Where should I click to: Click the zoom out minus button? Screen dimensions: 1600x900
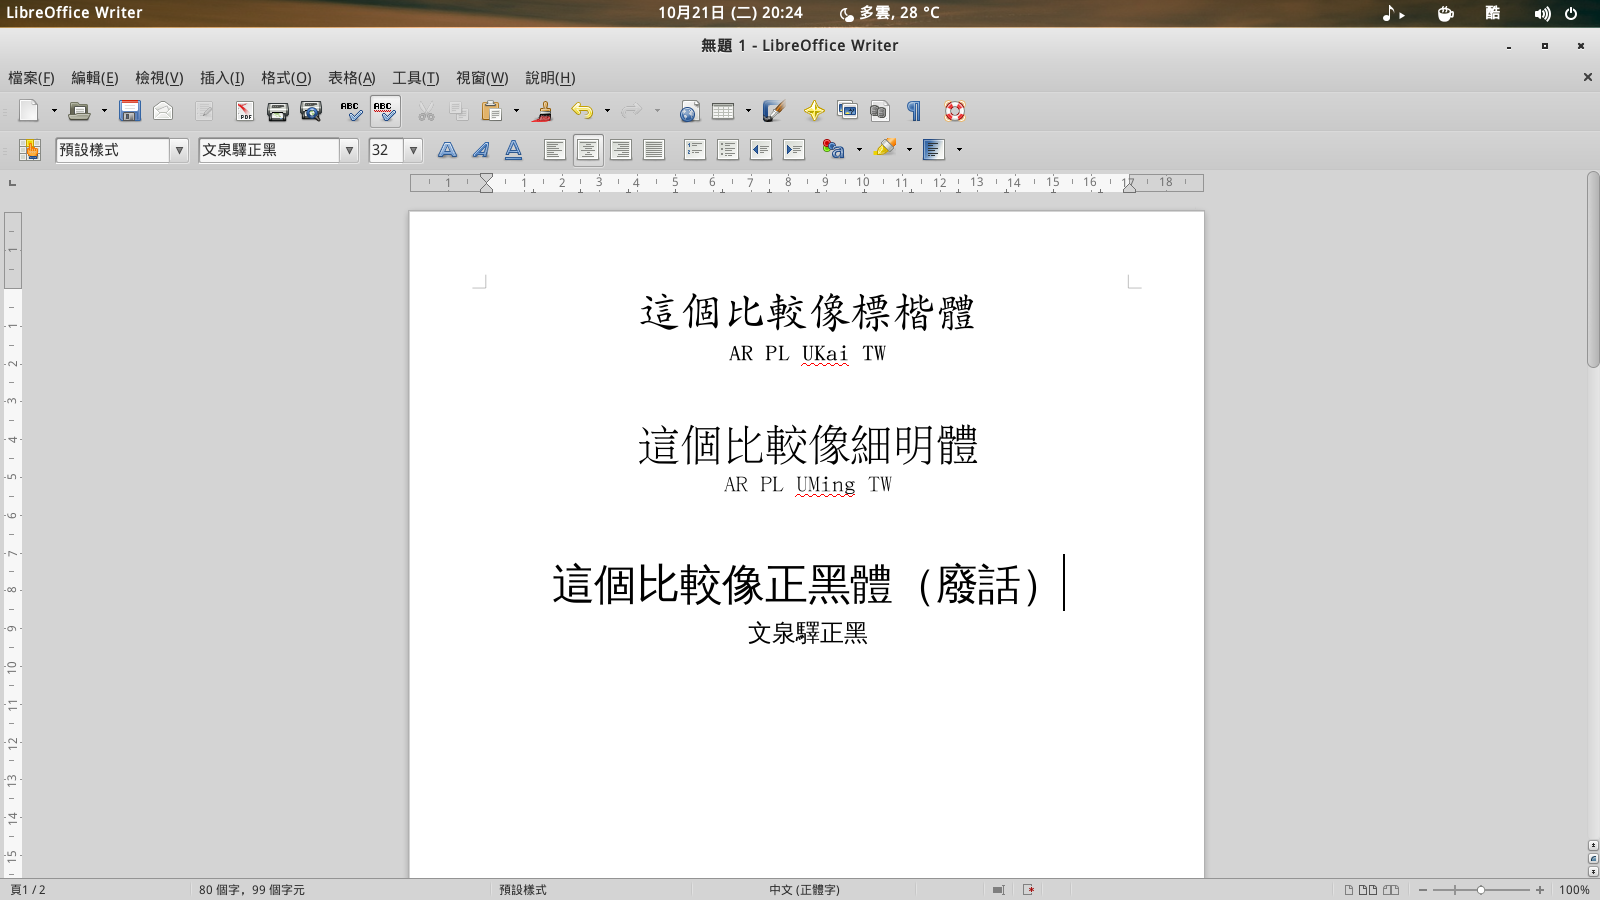pyautogui.click(x=1423, y=890)
